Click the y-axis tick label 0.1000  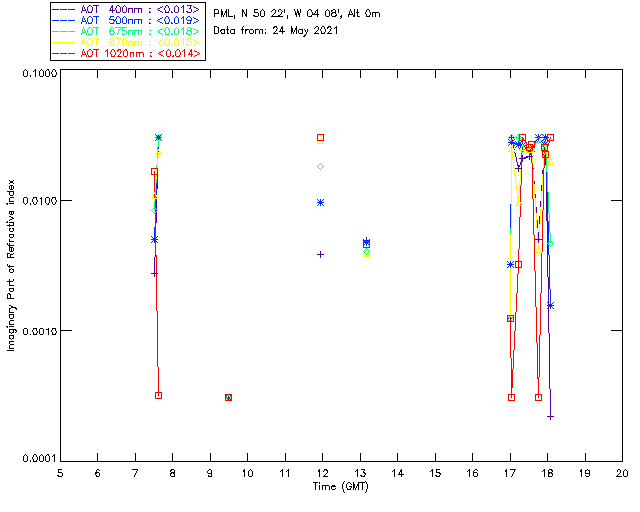tap(39, 73)
